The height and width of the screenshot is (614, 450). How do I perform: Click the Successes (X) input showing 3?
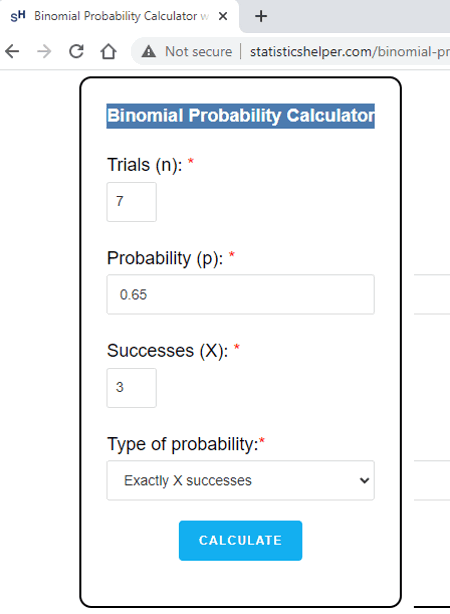tap(132, 388)
